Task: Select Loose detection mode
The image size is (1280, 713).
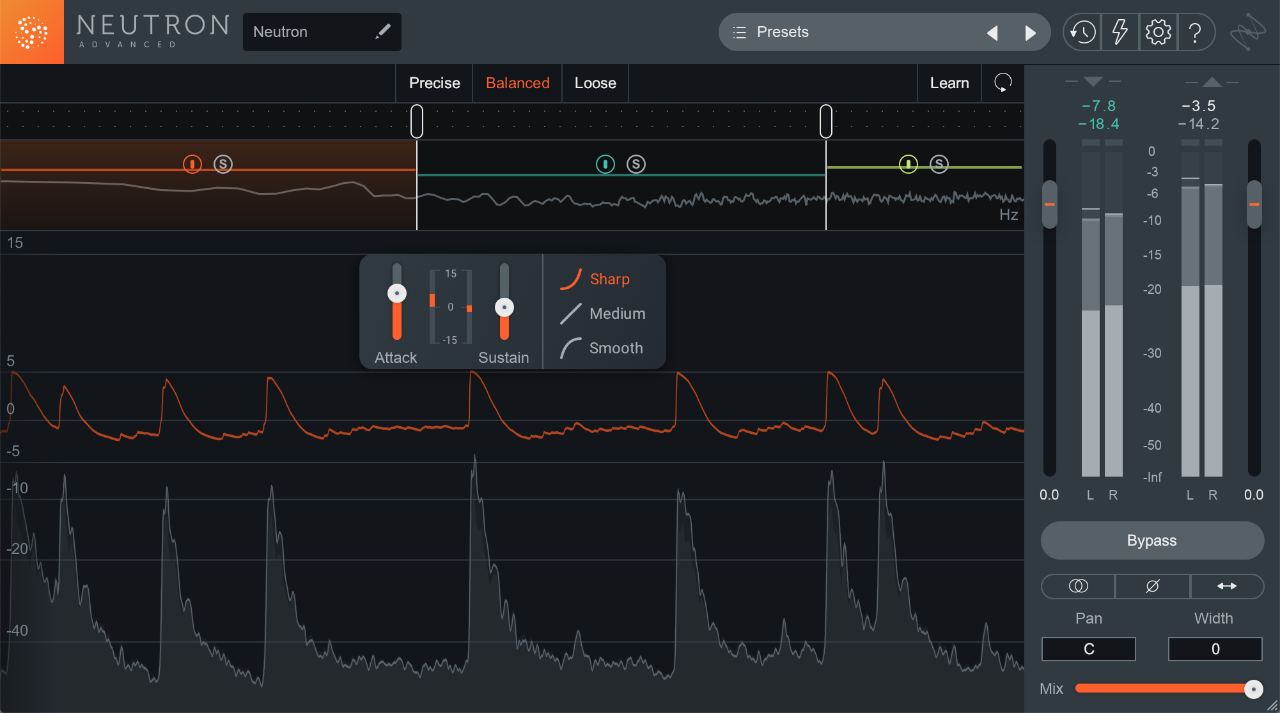Action: pyautogui.click(x=595, y=83)
